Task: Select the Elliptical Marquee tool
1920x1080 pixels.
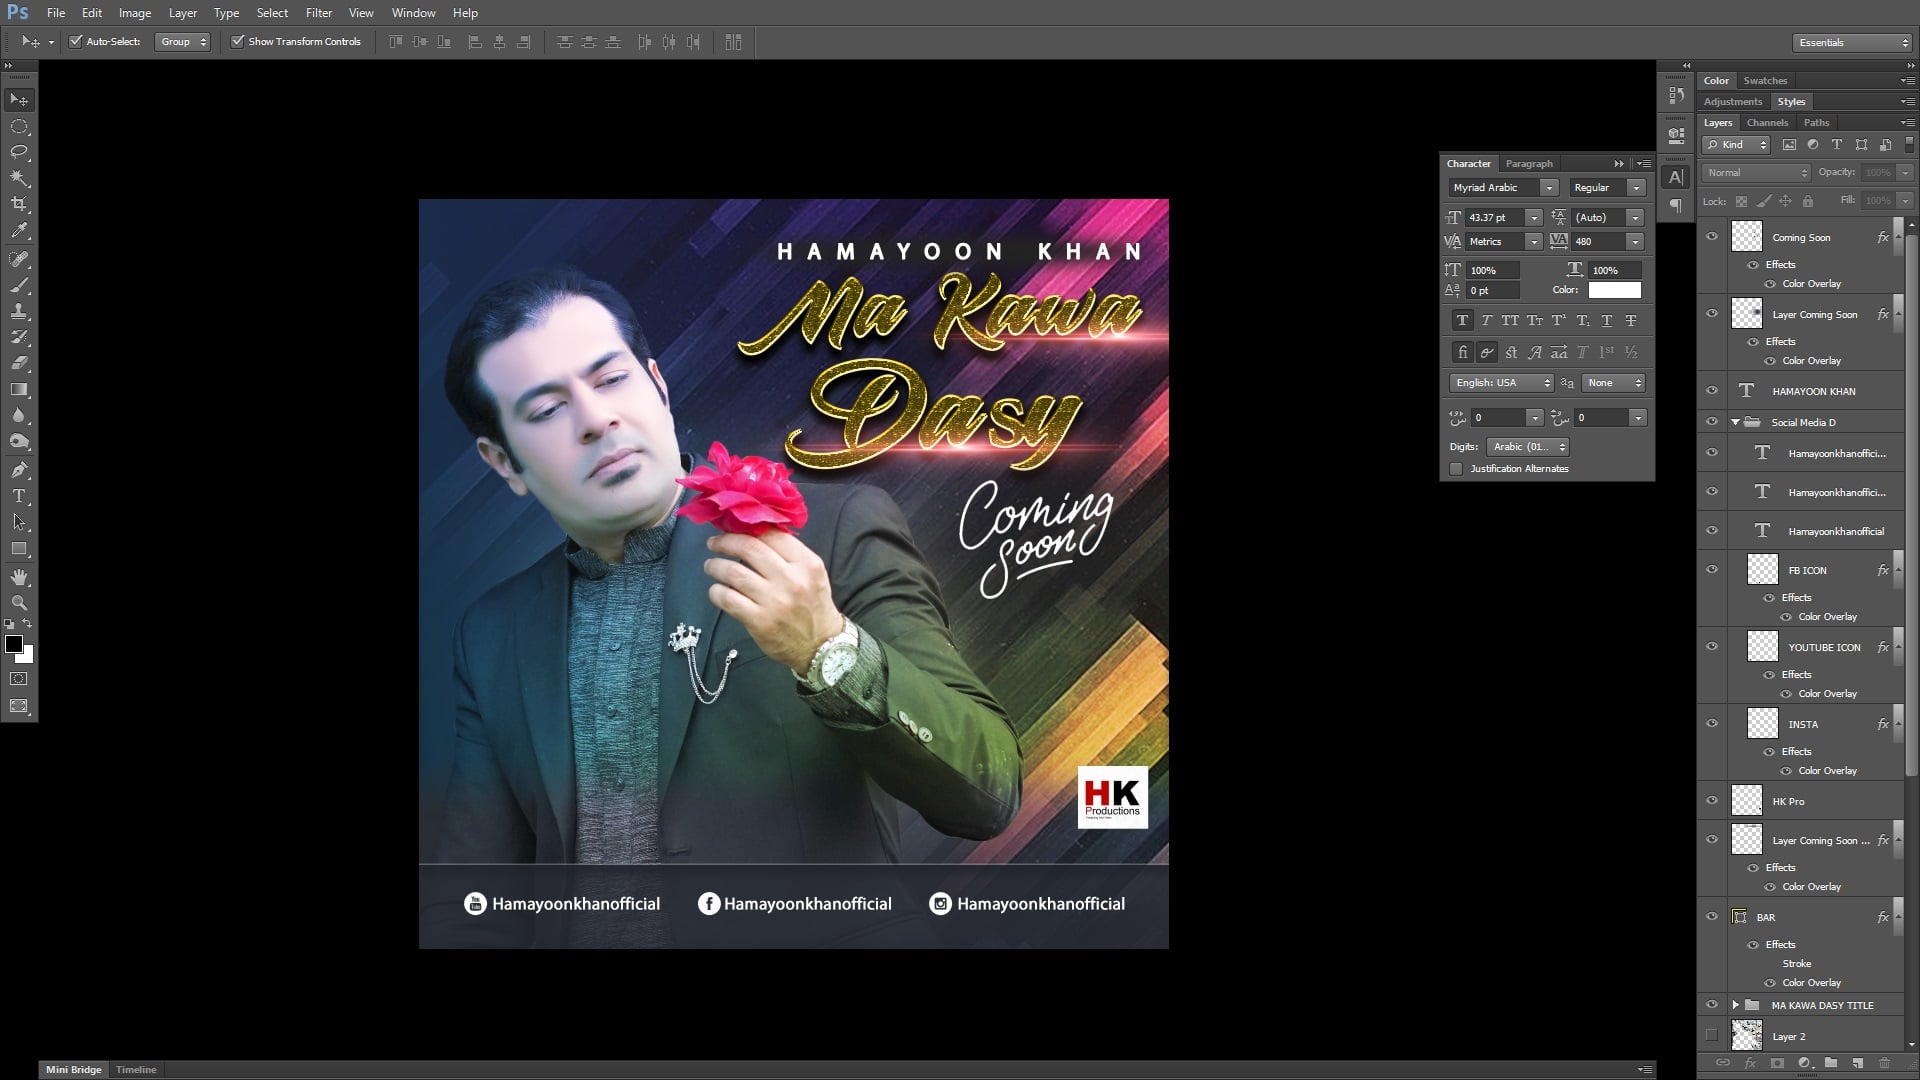Action: (x=19, y=127)
